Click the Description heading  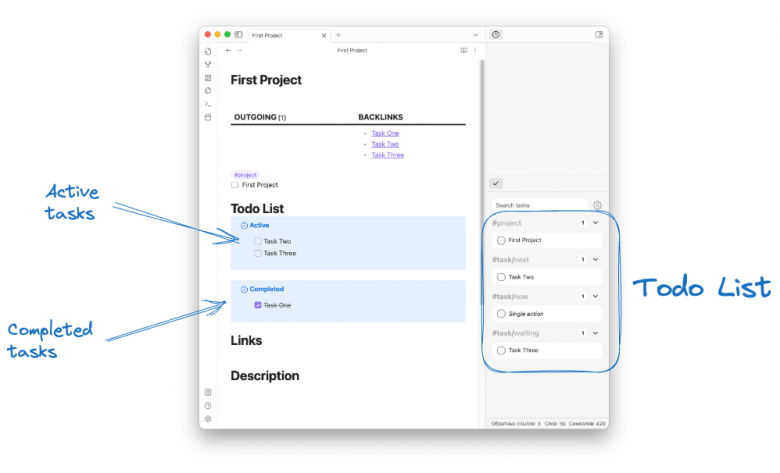pos(265,376)
